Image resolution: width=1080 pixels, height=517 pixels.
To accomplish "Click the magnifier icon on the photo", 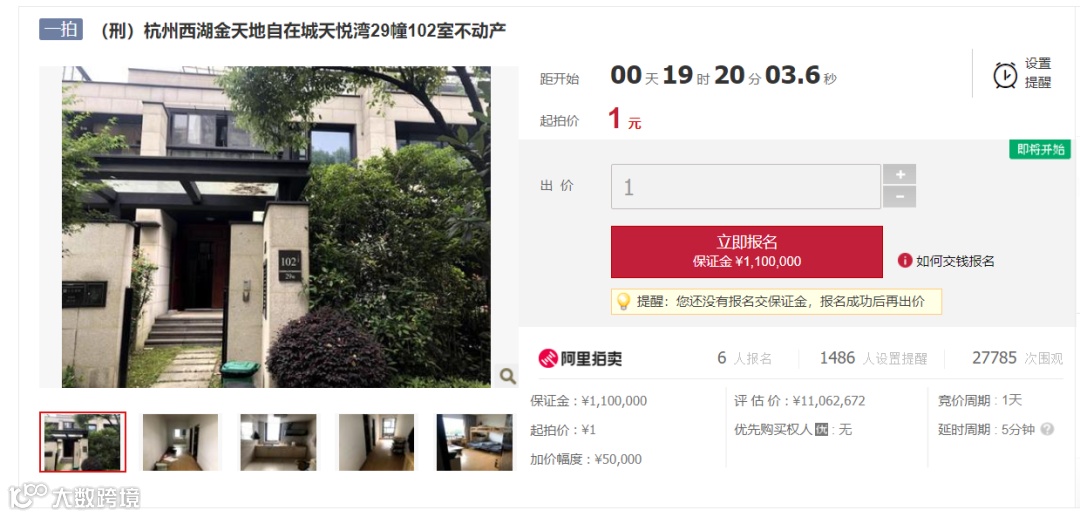I will [507, 376].
